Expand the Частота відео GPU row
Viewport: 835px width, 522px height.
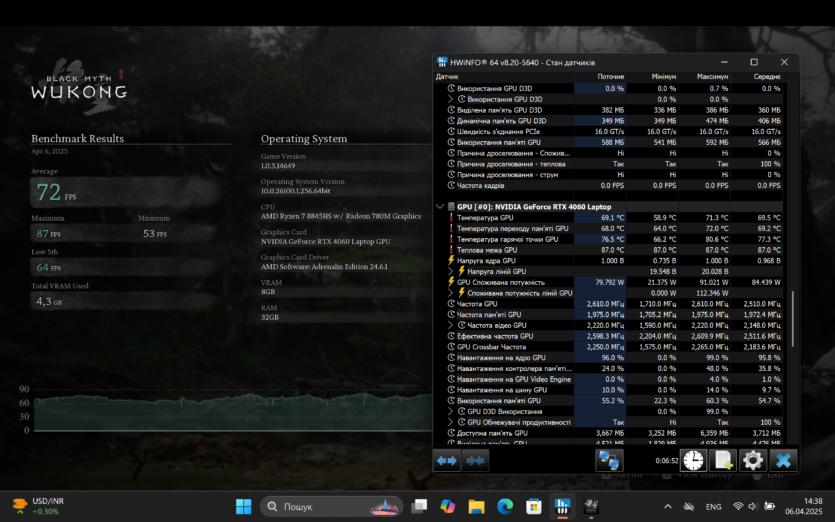451,325
